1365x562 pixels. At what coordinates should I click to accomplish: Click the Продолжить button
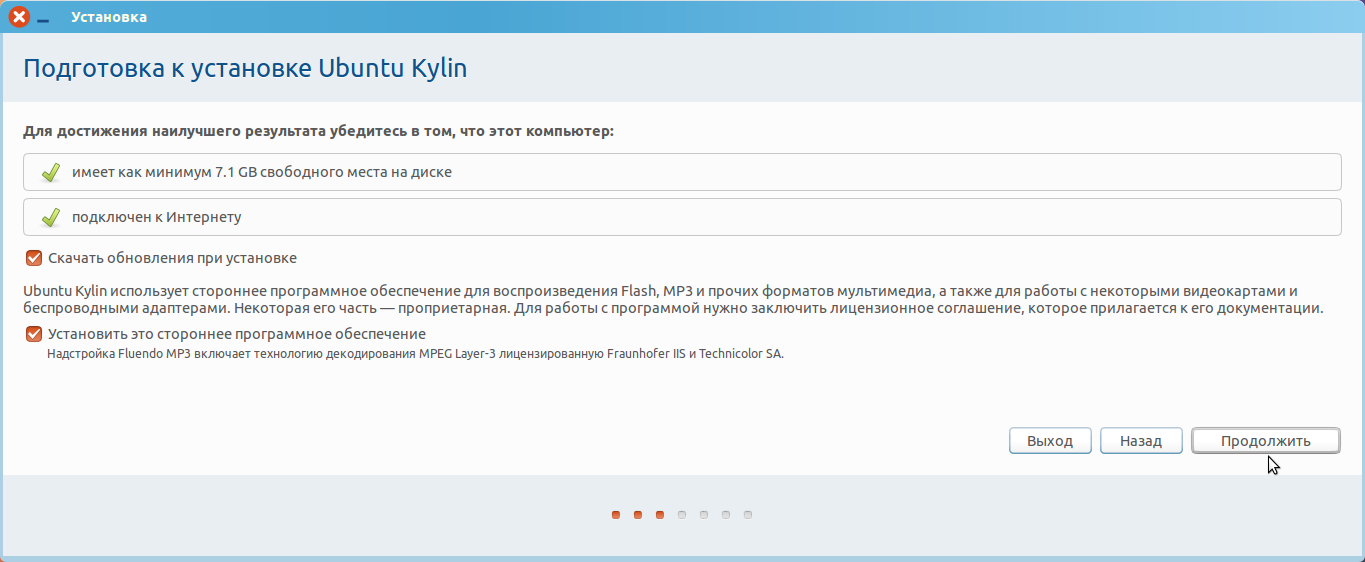coord(1265,441)
